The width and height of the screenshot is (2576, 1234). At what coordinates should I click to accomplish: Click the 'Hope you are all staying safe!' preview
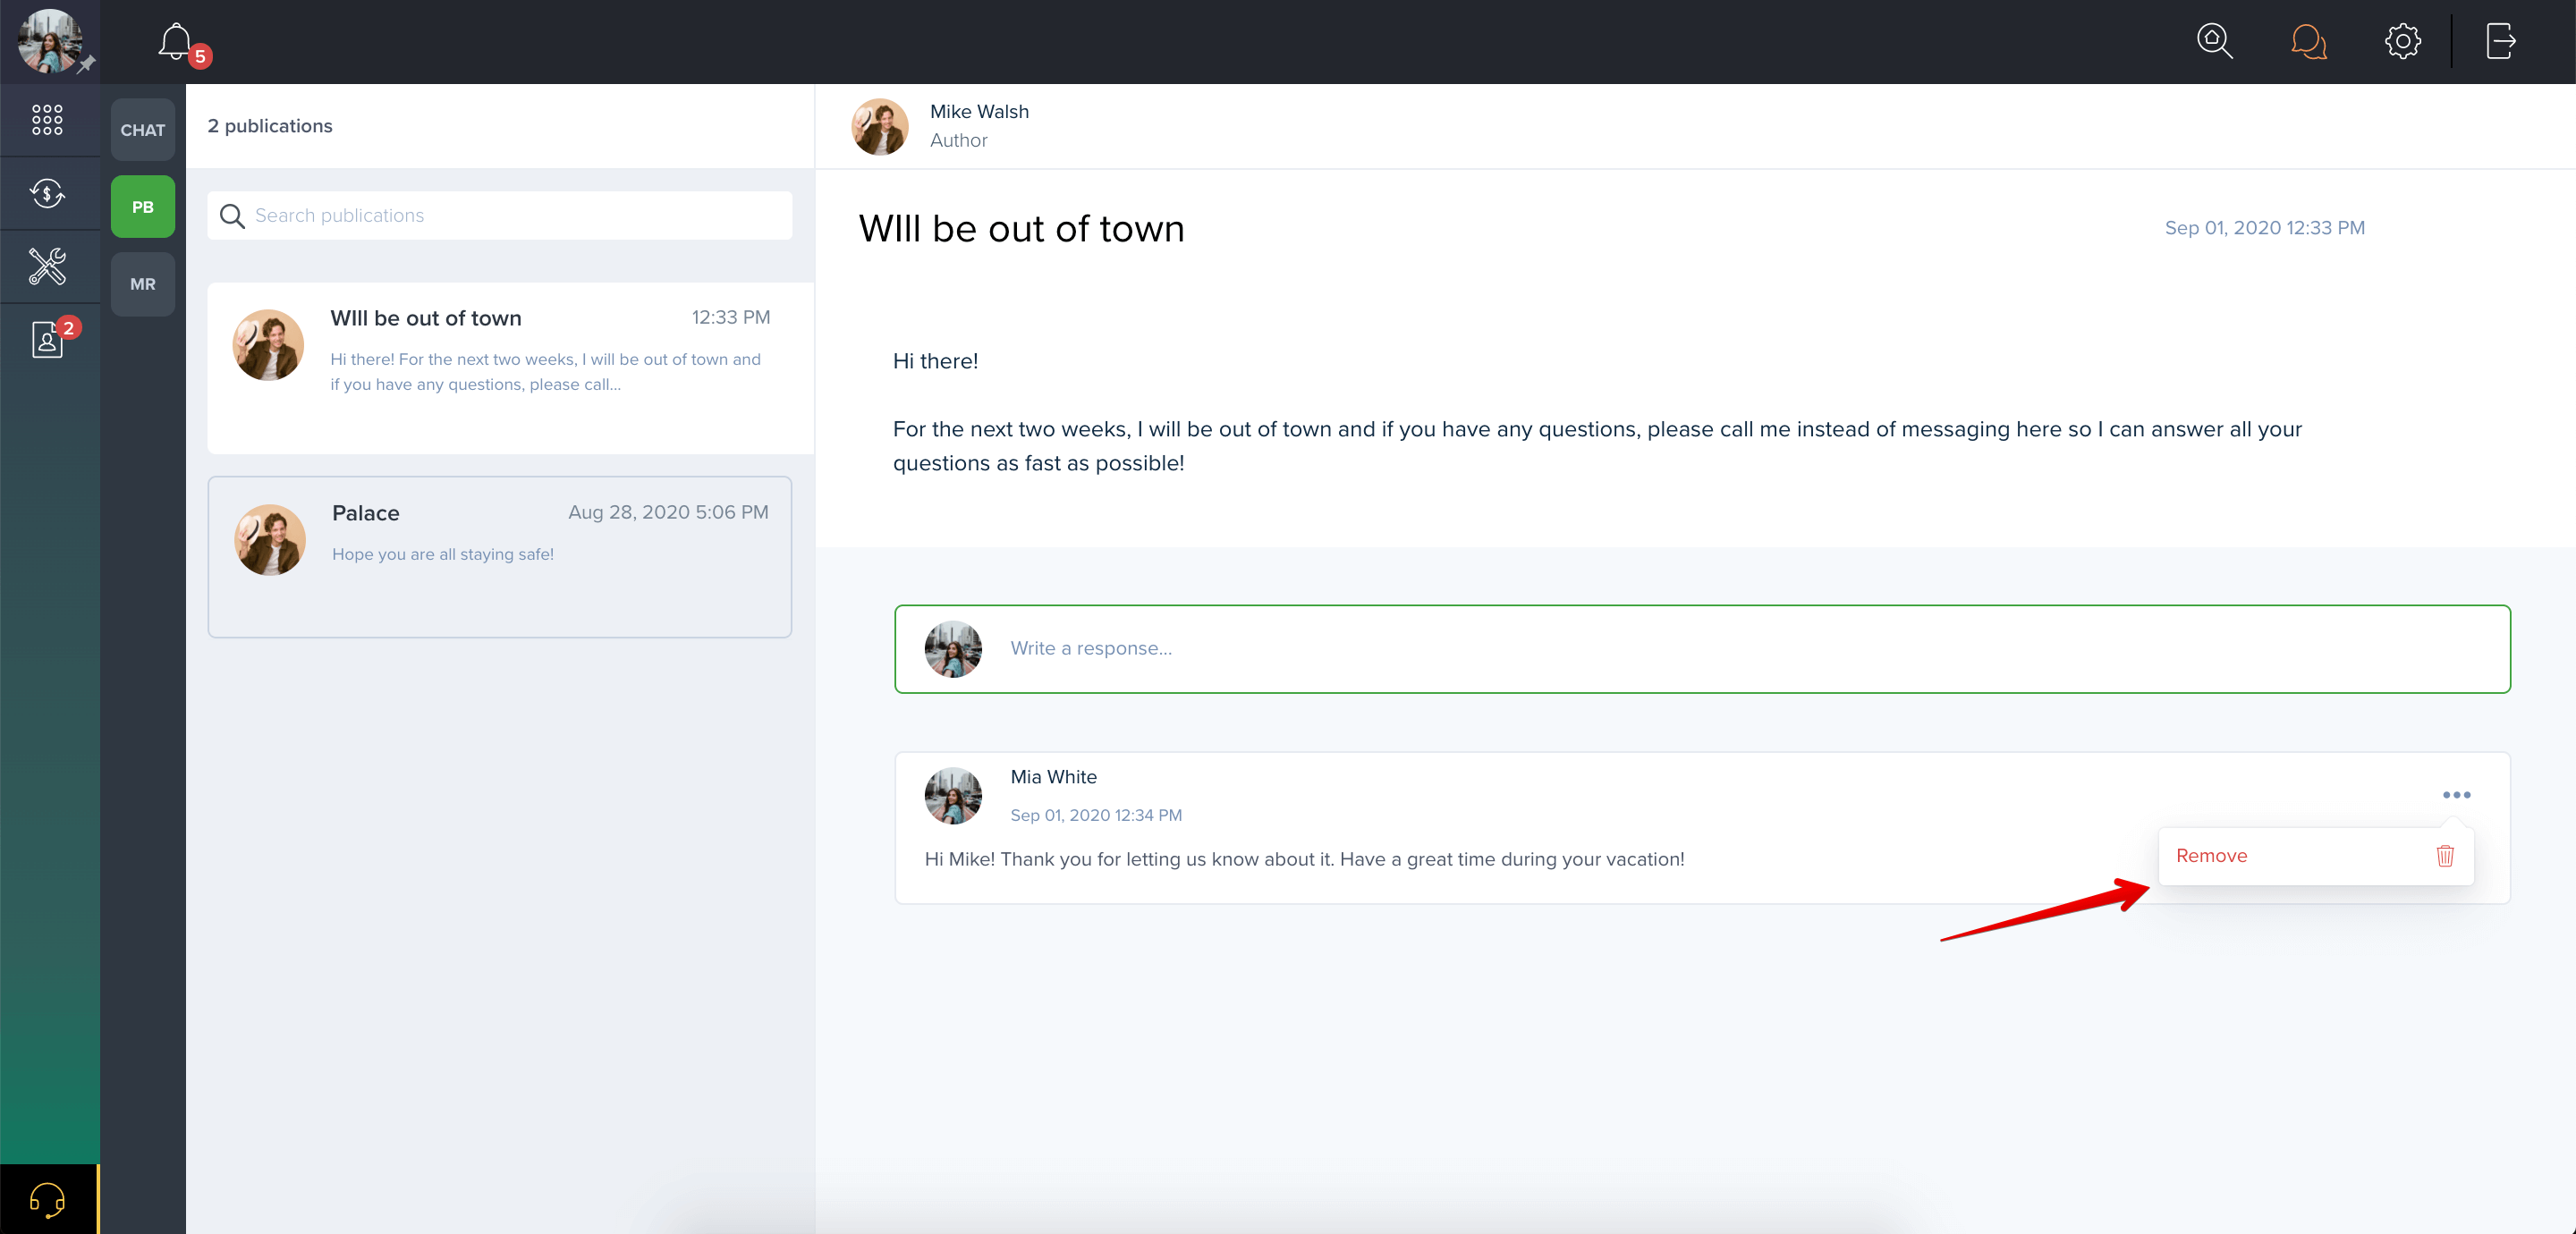tap(443, 554)
